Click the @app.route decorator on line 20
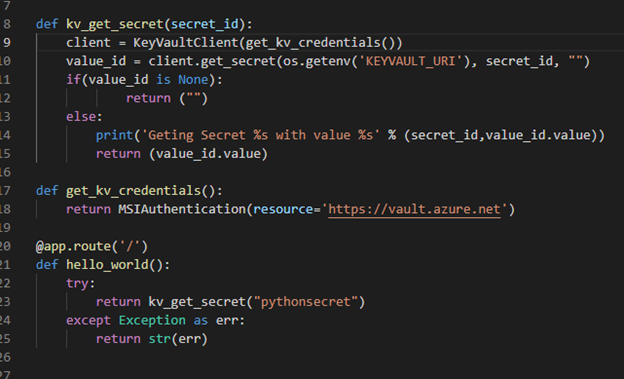624x379 pixels. tap(92, 246)
